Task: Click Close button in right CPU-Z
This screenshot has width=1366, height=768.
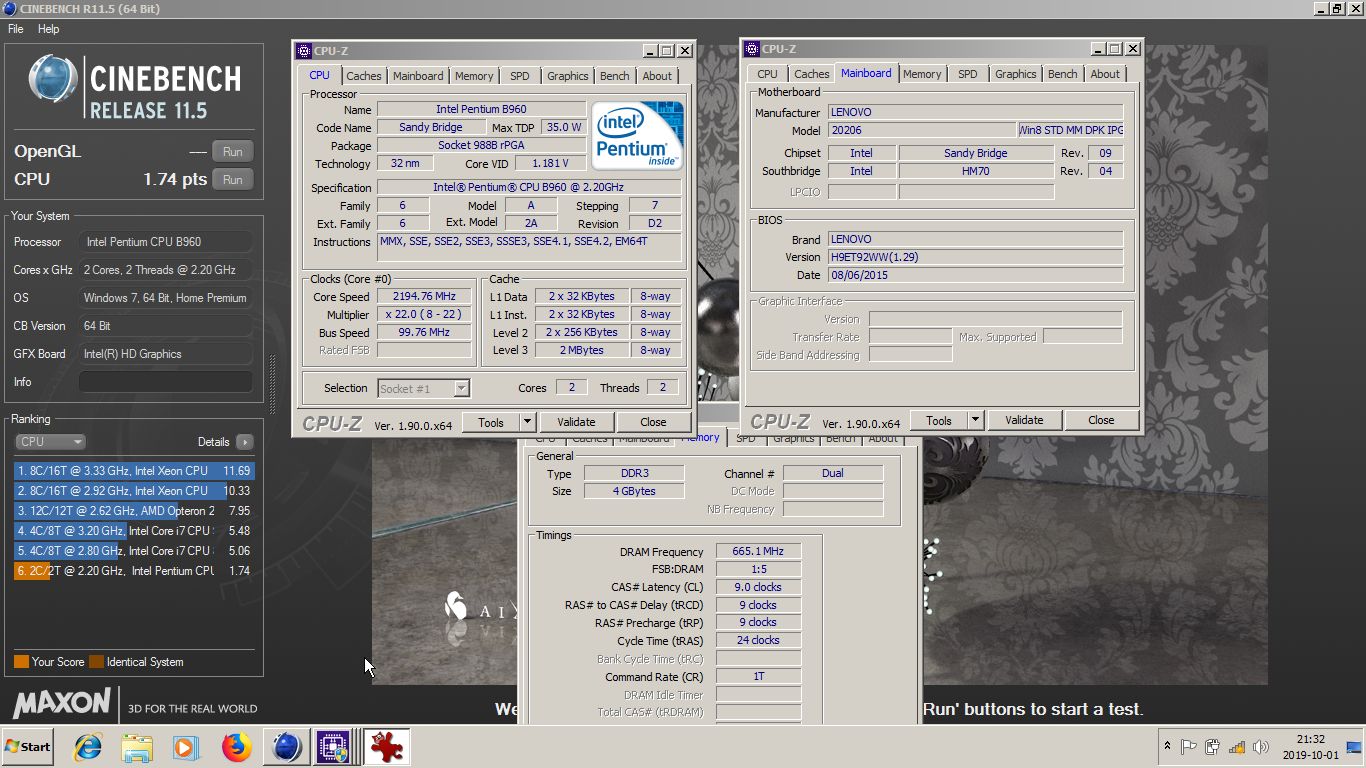Action: 1101,421
